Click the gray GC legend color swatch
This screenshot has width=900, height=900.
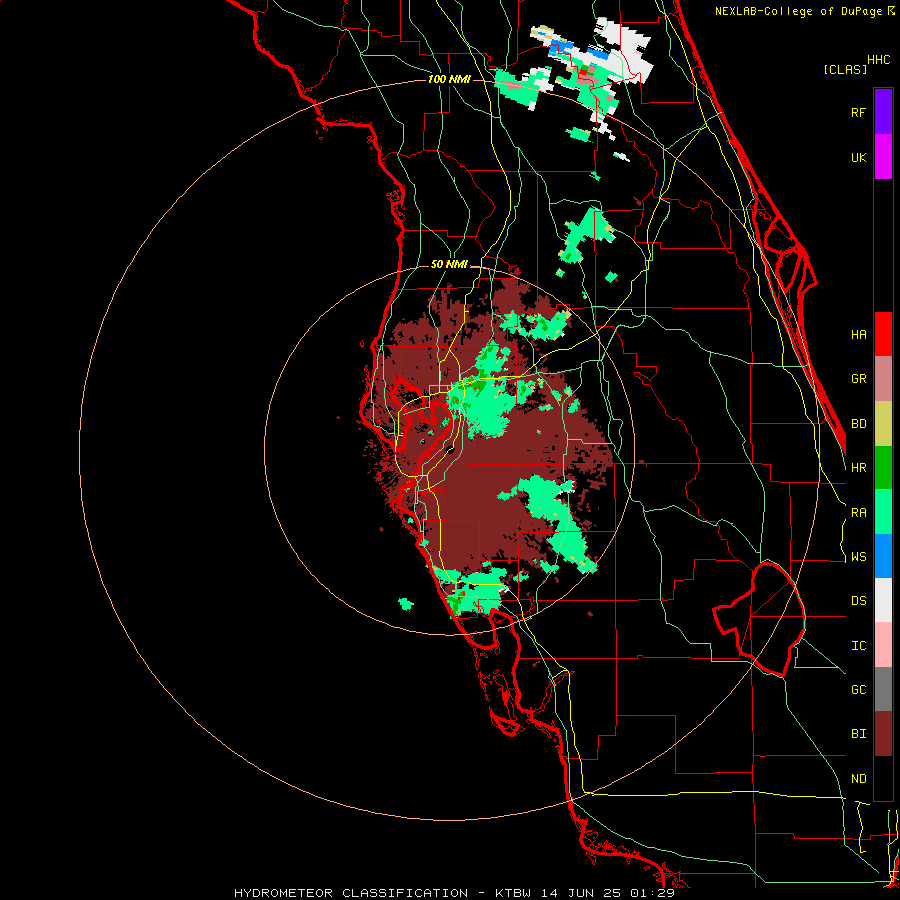pos(883,689)
